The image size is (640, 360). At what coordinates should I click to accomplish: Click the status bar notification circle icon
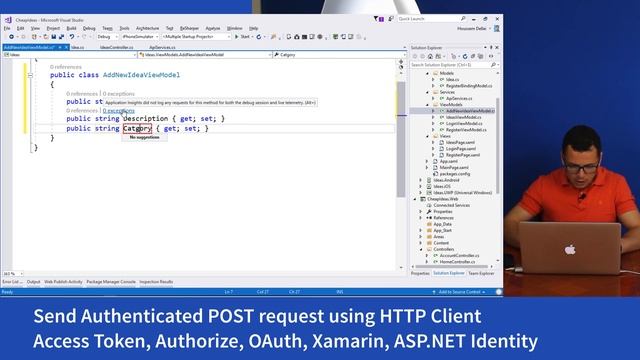(498, 292)
